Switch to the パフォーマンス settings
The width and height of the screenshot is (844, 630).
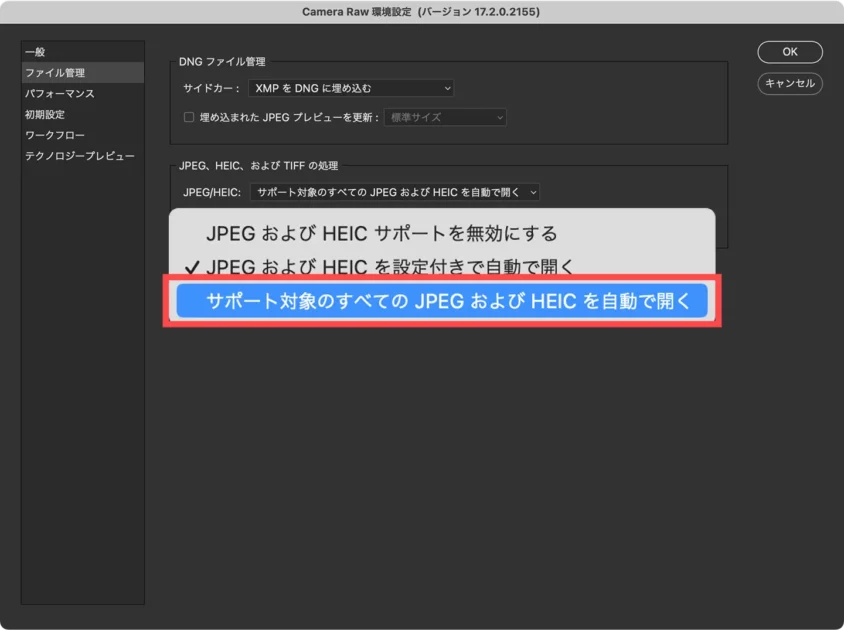click(60, 94)
